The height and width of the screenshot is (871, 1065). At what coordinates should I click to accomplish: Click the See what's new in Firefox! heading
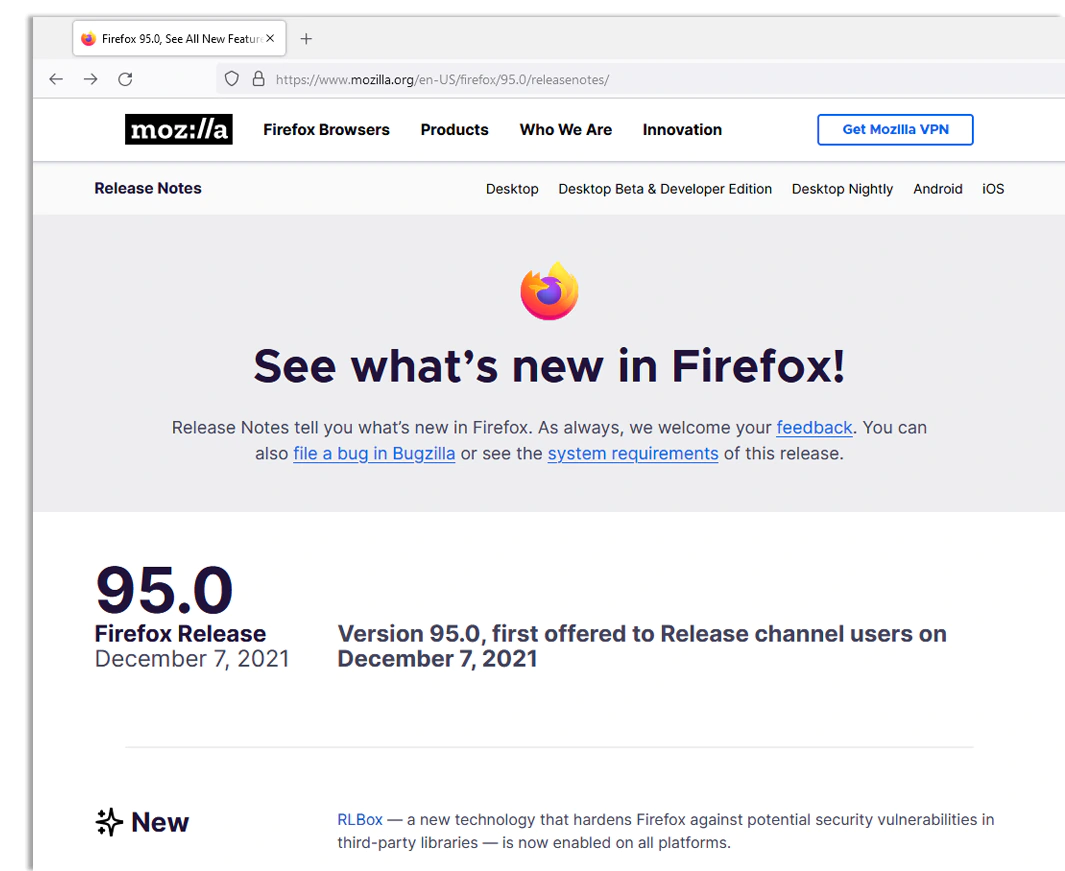(x=549, y=366)
